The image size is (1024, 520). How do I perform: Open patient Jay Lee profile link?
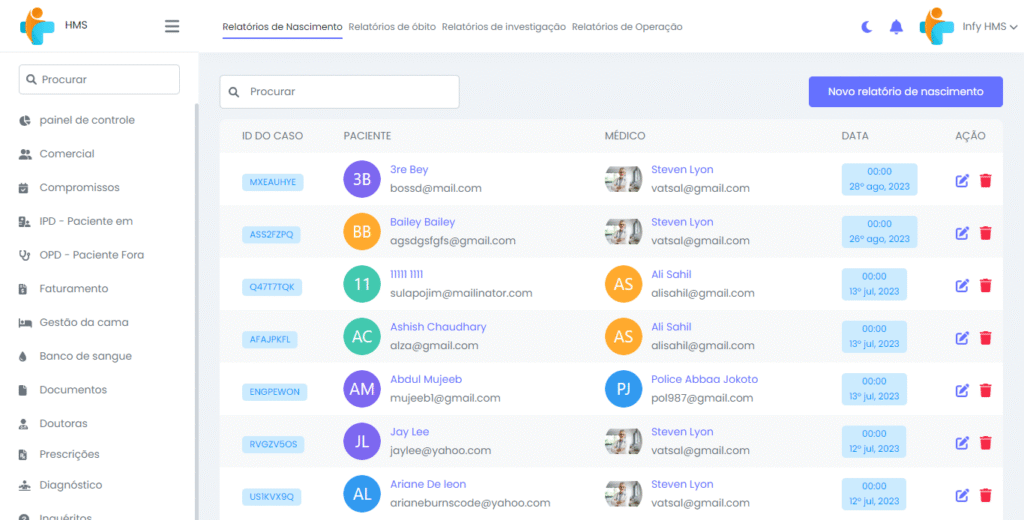tap(409, 432)
